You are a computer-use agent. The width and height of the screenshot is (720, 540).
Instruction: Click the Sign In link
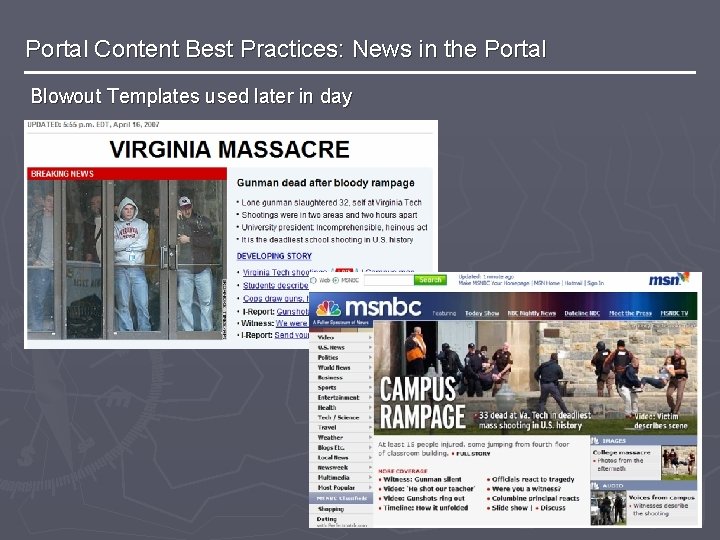click(x=596, y=283)
